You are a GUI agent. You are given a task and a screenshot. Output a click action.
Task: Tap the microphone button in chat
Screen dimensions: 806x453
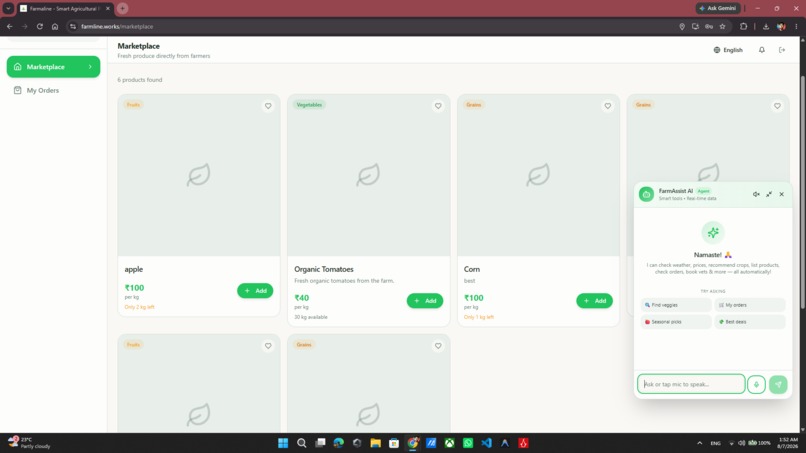pos(756,384)
